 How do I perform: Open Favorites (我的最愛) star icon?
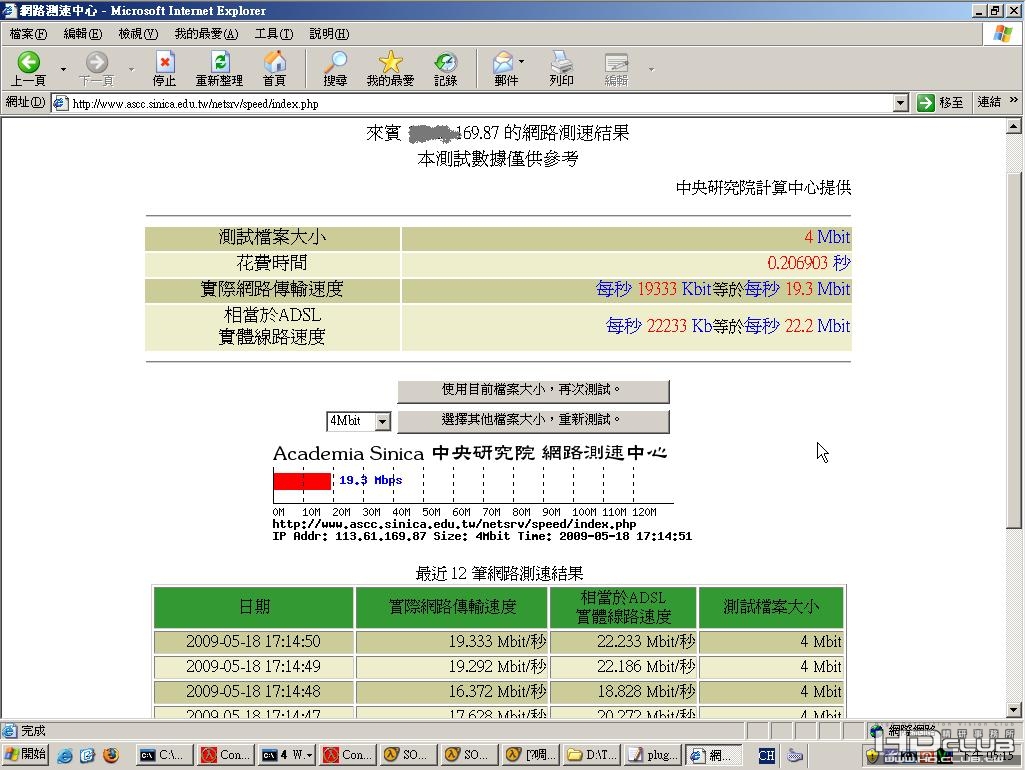[x=390, y=68]
